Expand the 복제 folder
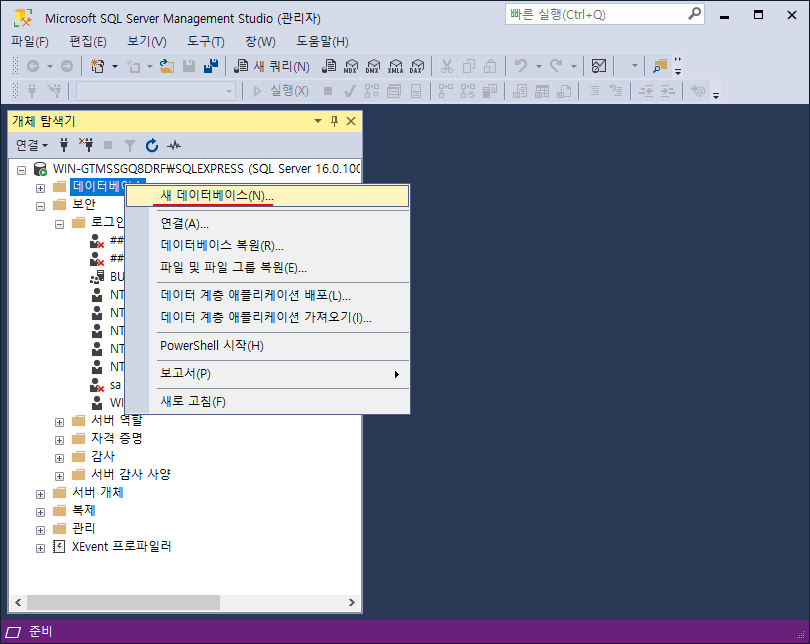810x644 pixels. (40, 512)
